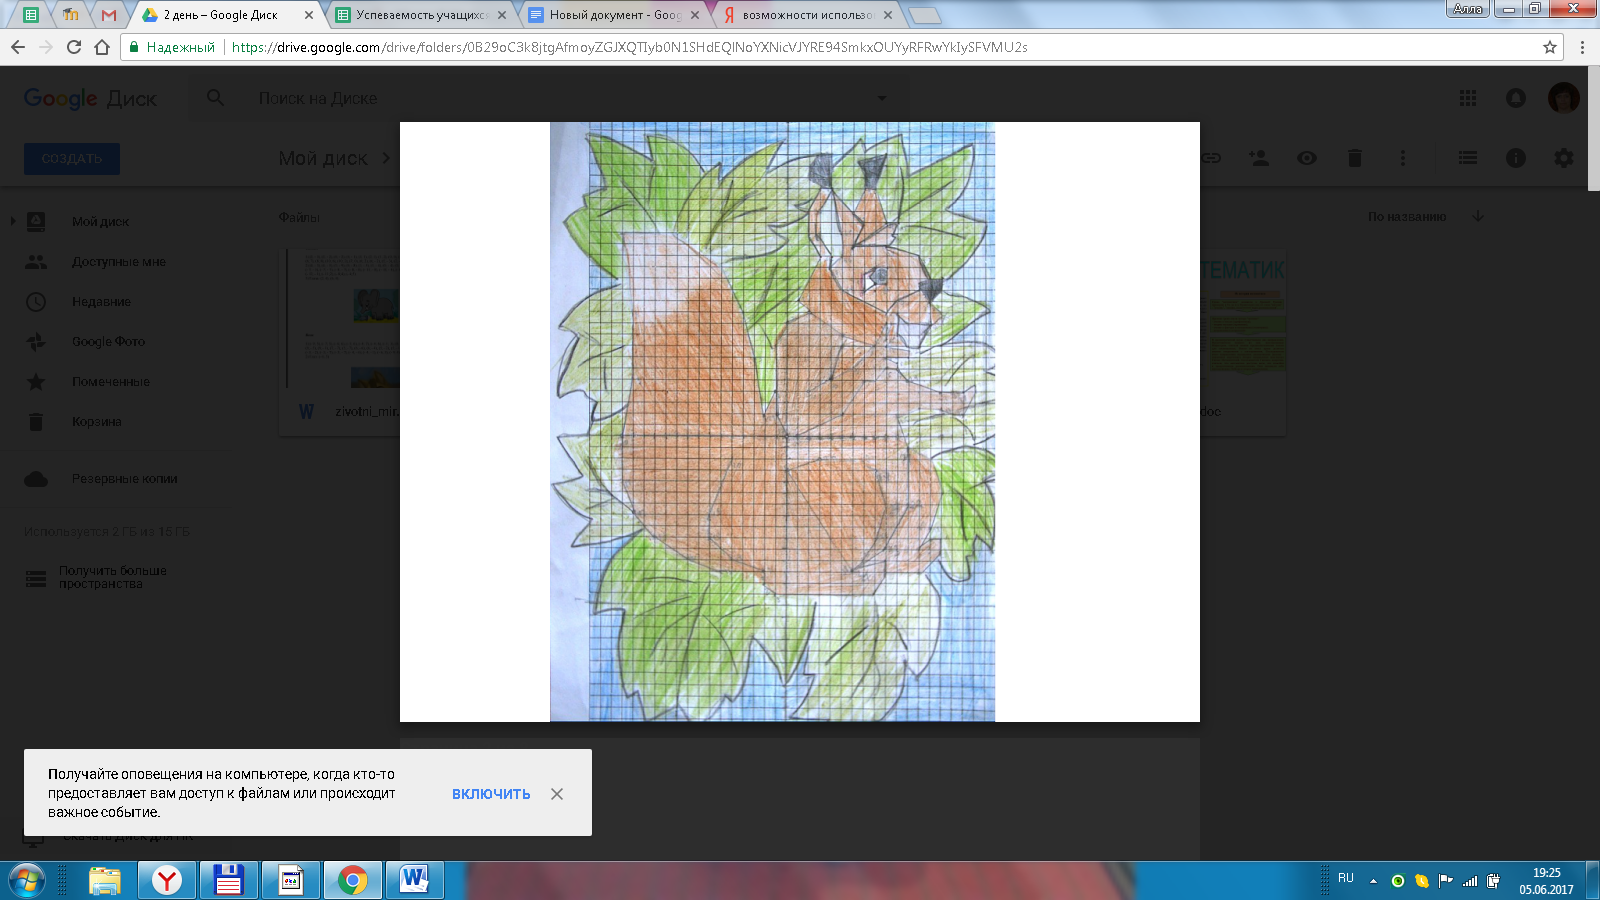Bookmark this page with the star icon
Viewport: 1600px width, 900px height.
click(x=1550, y=47)
